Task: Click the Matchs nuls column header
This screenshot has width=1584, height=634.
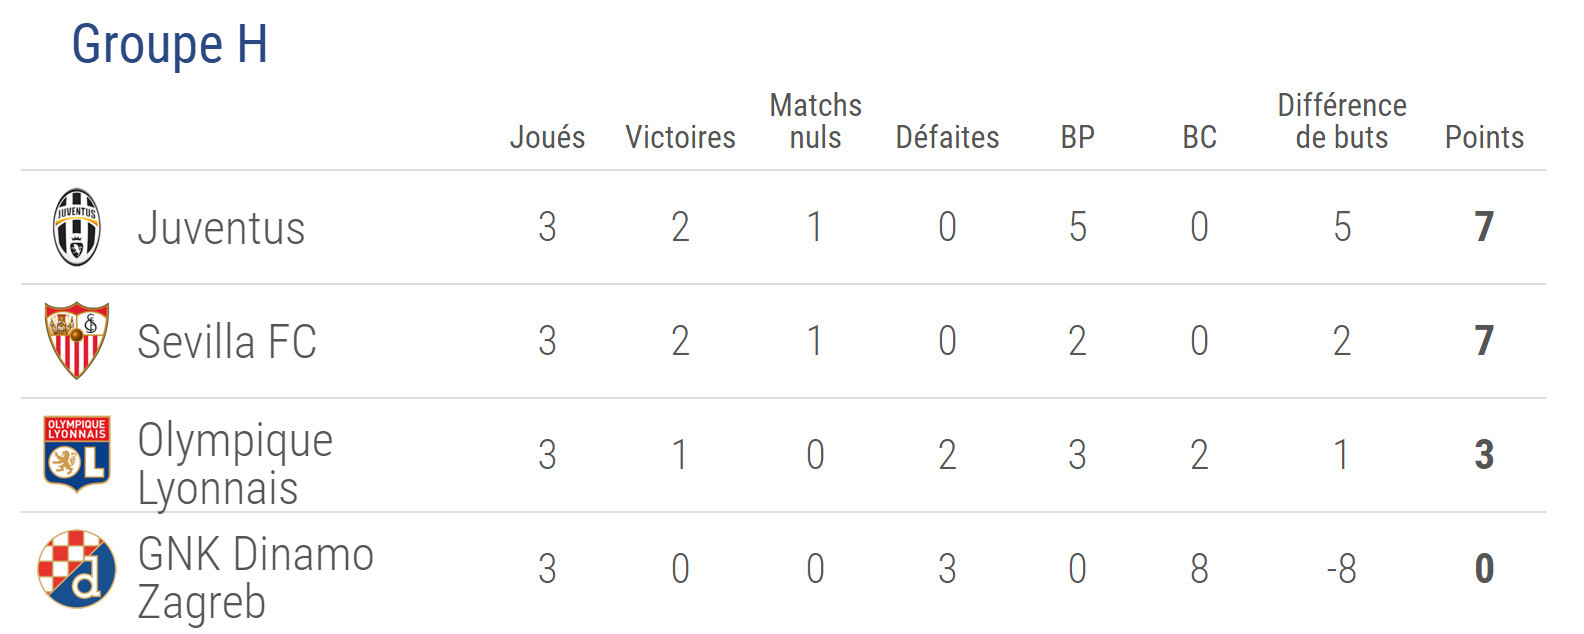Action: coord(815,121)
